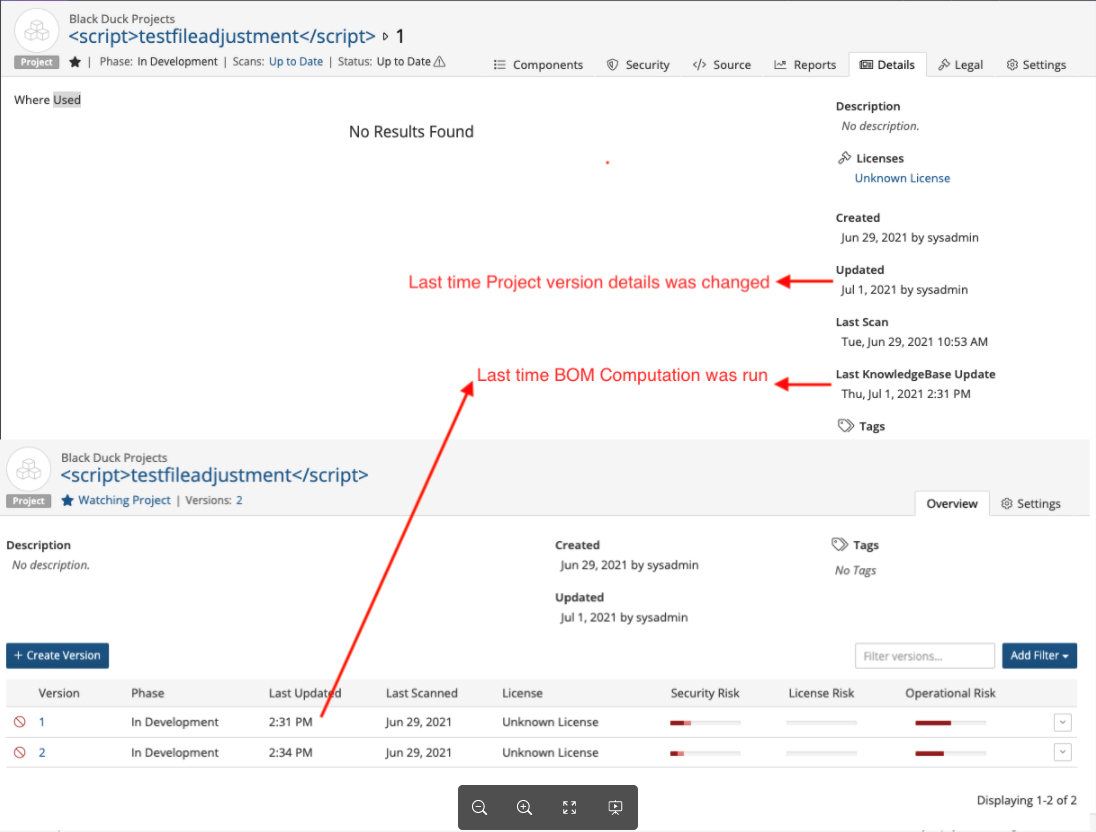Click the zoom out magnifier icon
The height and width of the screenshot is (832, 1096).
[480, 808]
